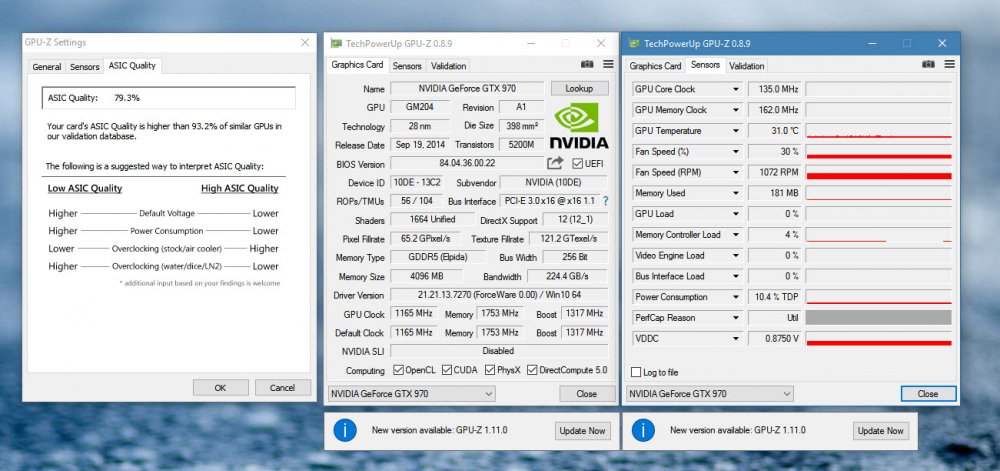Toggle the CUDA checkbox

click(446, 370)
